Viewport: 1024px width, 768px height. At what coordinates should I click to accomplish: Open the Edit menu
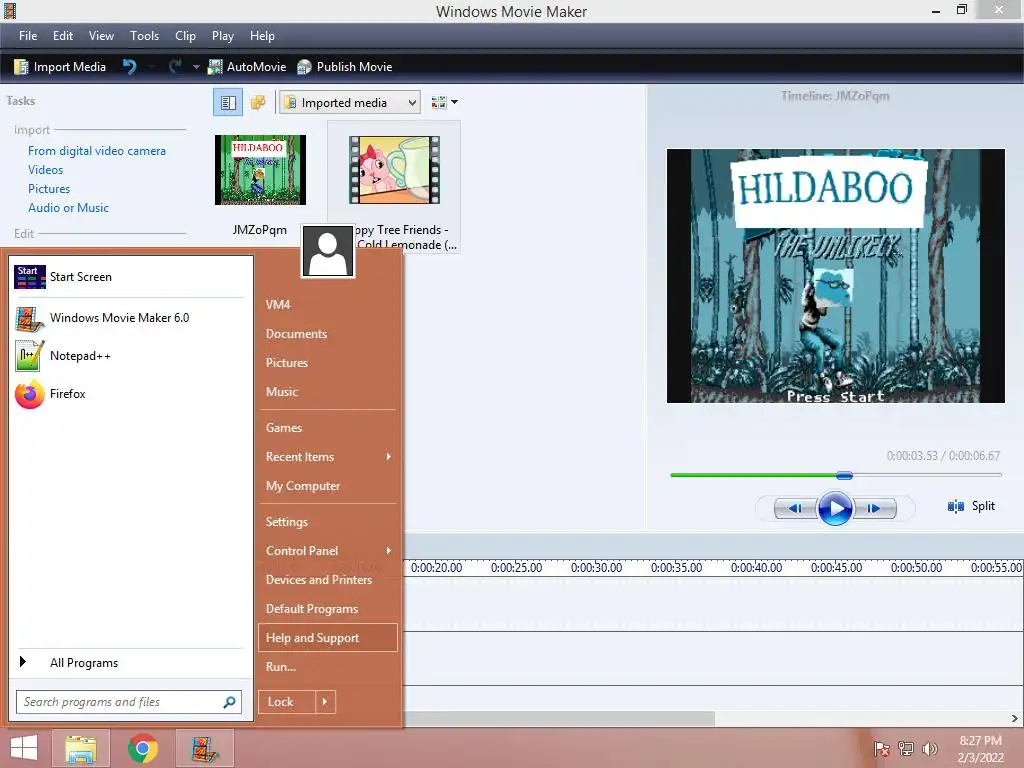tap(63, 36)
